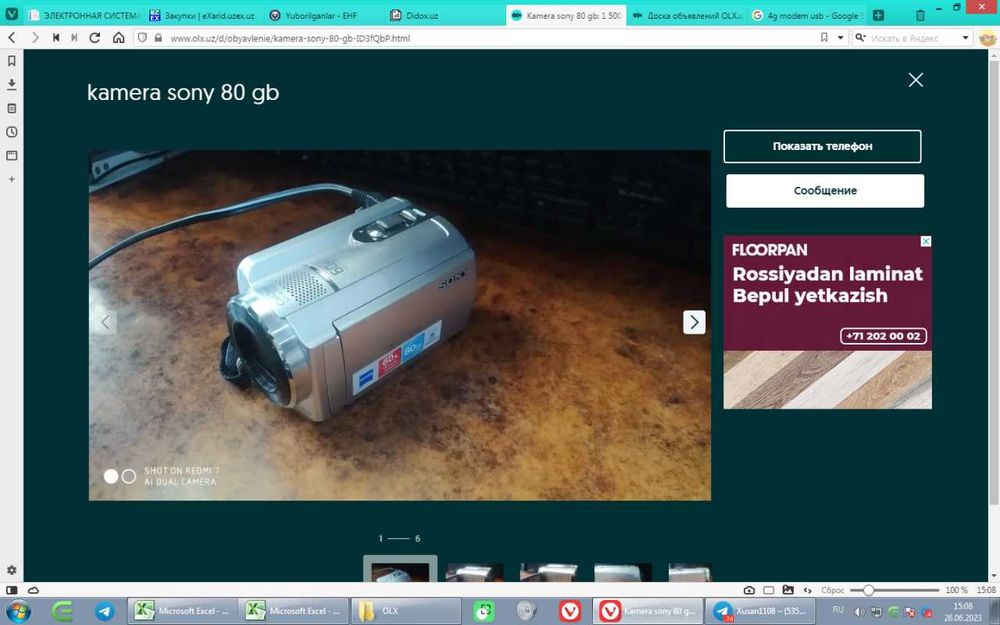
Task: Switch to Закупки eXarid.uzex.uz tab
Action: tap(204, 15)
